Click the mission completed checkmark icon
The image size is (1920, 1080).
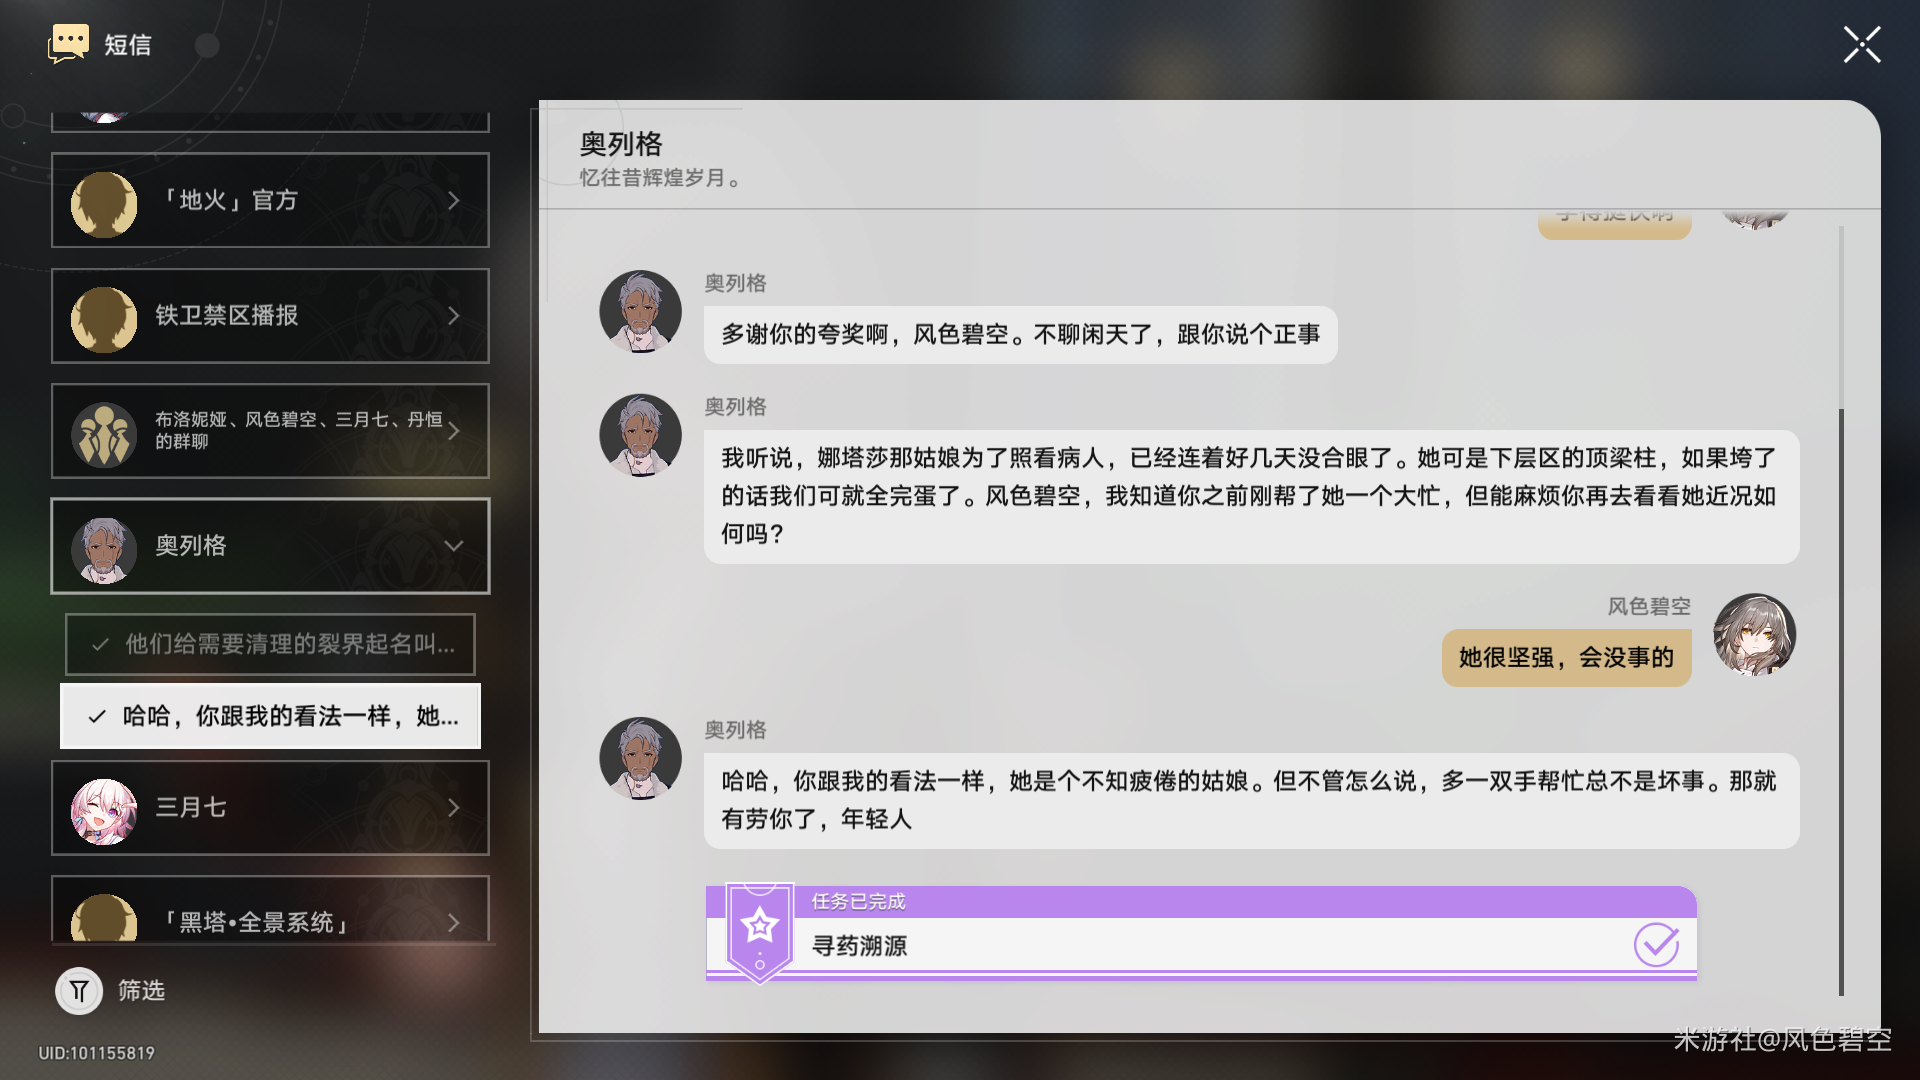click(x=1656, y=945)
